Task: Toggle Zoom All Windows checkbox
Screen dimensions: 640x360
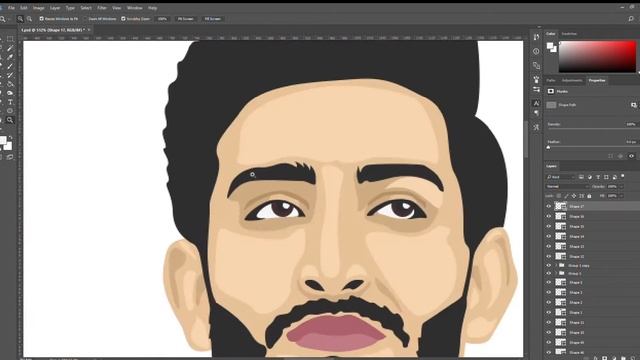Action: pos(85,19)
